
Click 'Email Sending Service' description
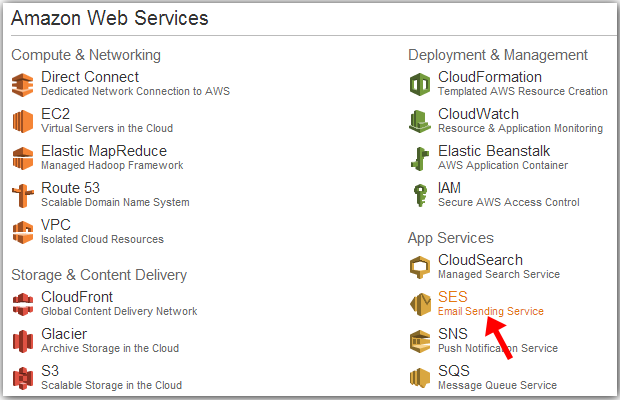tap(491, 311)
